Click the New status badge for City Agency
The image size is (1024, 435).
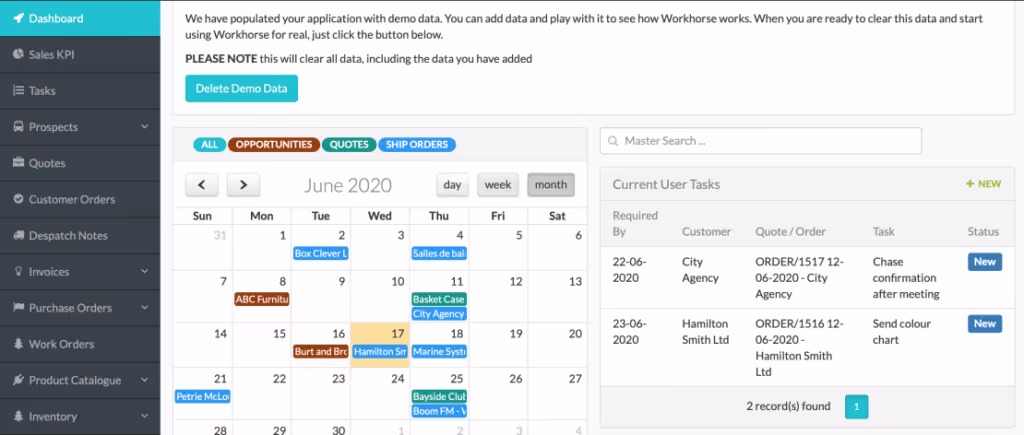(x=985, y=262)
